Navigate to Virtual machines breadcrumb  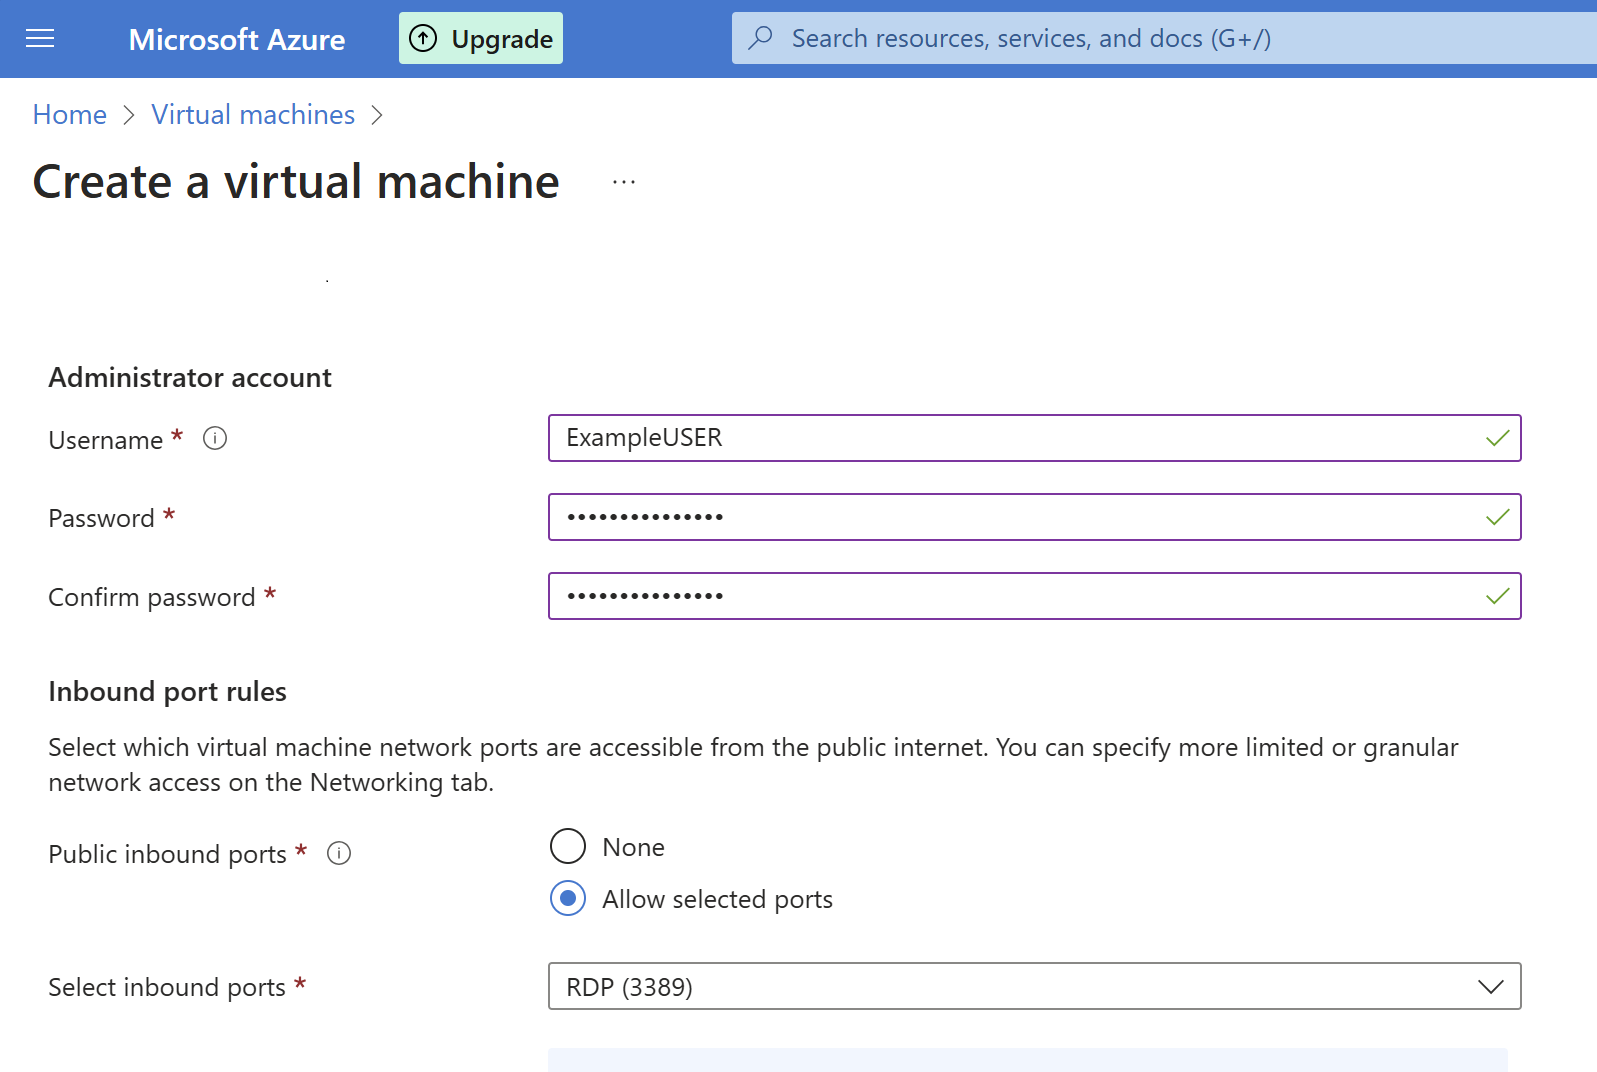pyautogui.click(x=253, y=115)
